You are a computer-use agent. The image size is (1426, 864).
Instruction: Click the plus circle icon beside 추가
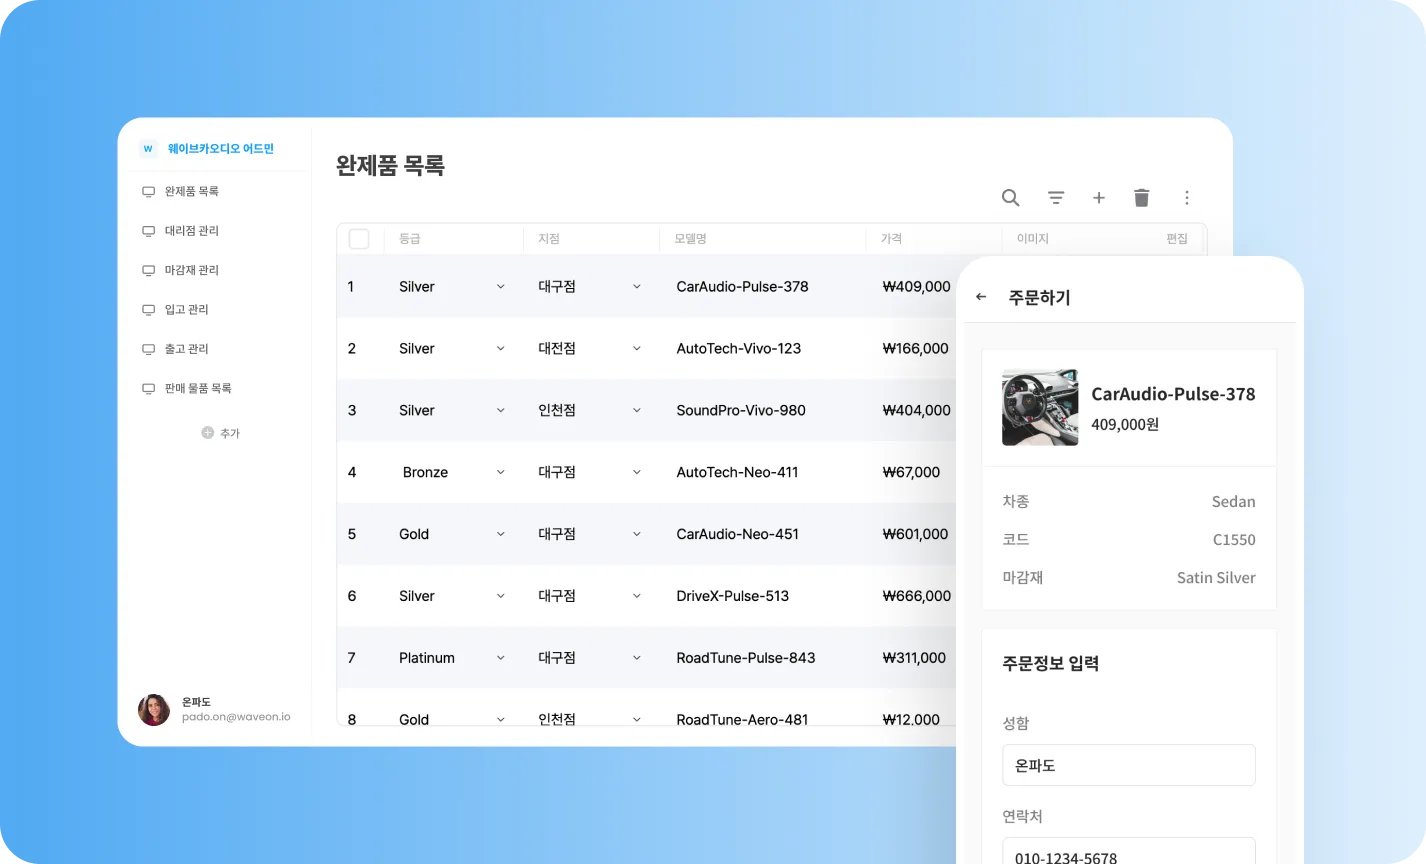(x=208, y=433)
